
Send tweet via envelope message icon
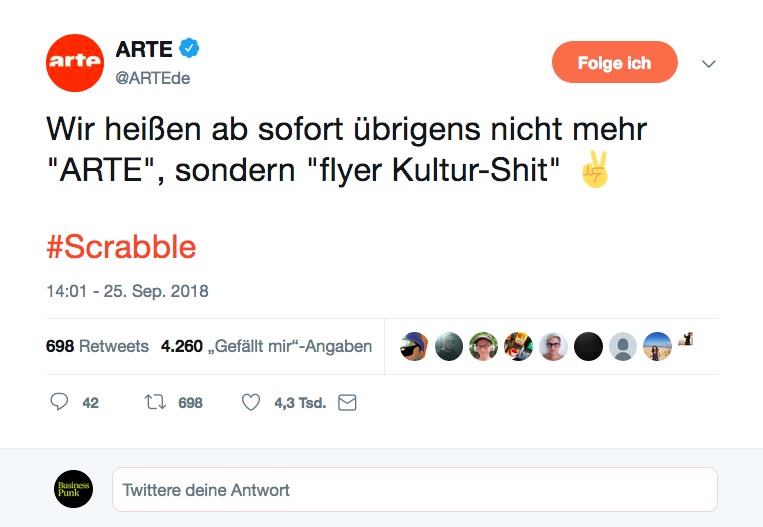[x=347, y=402]
